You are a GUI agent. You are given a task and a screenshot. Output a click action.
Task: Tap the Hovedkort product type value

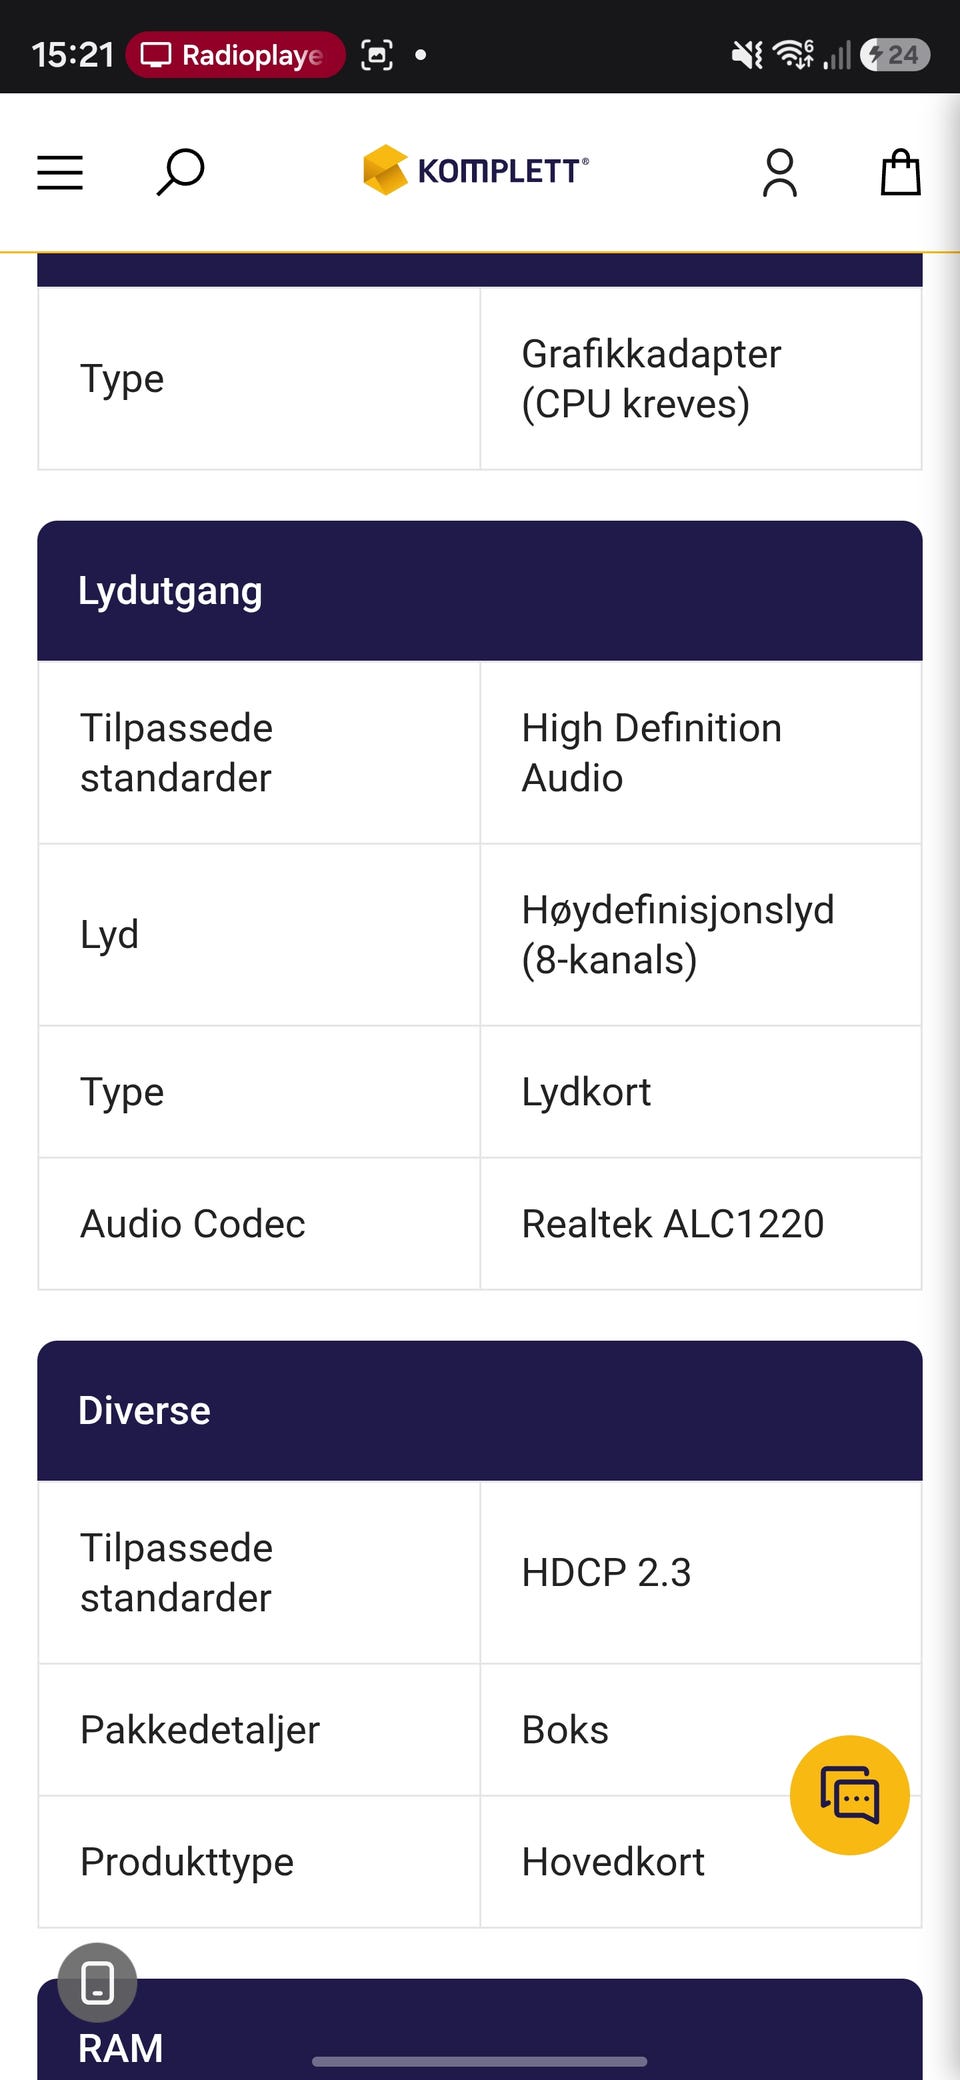(613, 1862)
